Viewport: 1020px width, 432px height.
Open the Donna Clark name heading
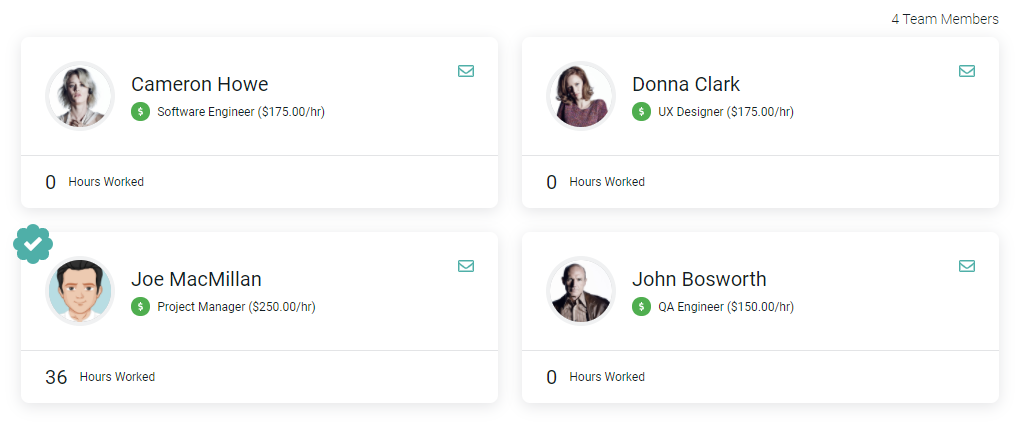[686, 84]
